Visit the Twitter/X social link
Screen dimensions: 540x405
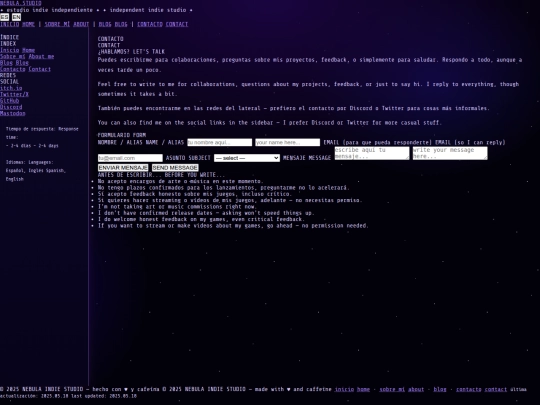click(x=14, y=94)
